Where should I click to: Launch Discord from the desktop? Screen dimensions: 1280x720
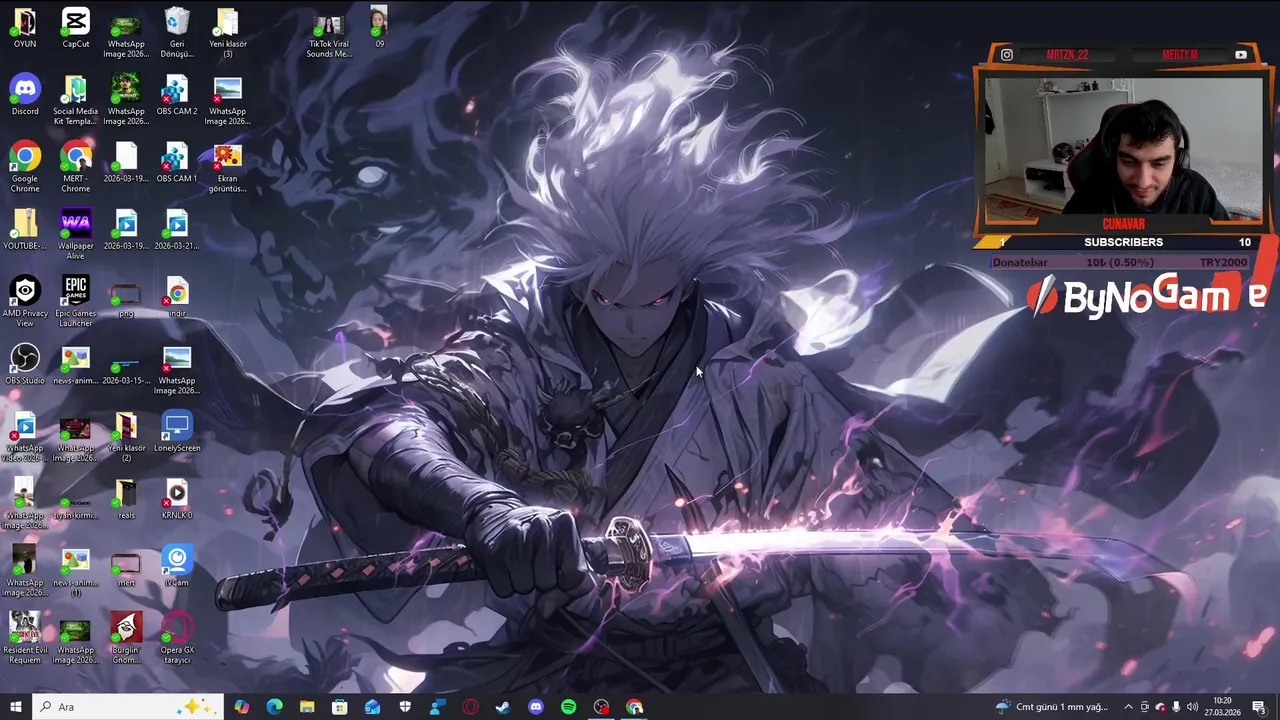click(x=25, y=96)
